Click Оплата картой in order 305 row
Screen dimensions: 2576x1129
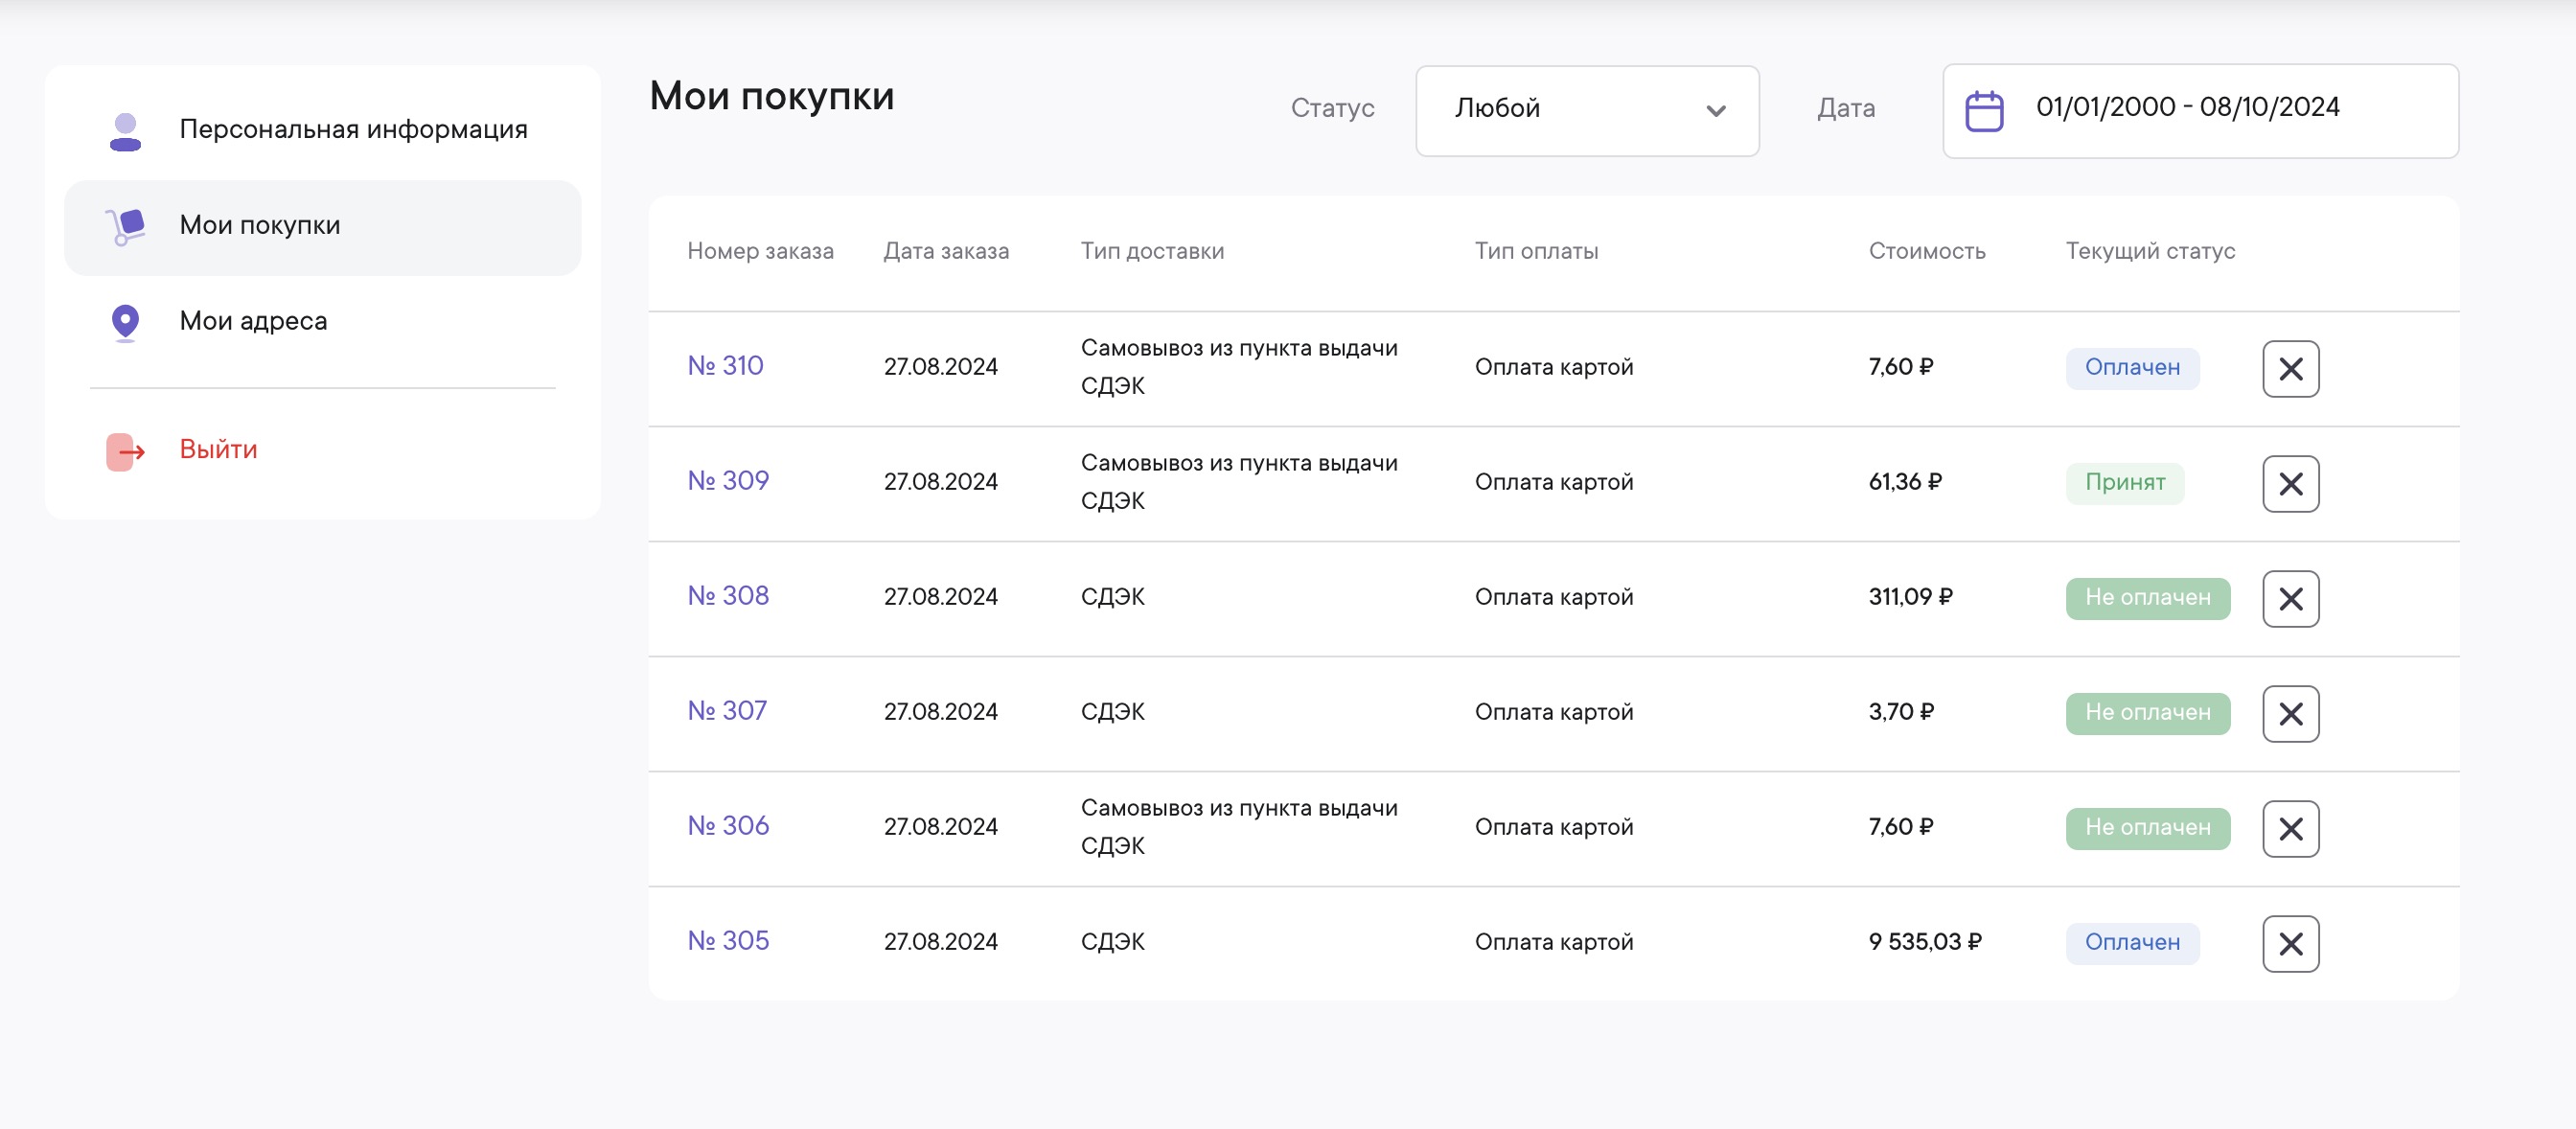coord(1554,943)
